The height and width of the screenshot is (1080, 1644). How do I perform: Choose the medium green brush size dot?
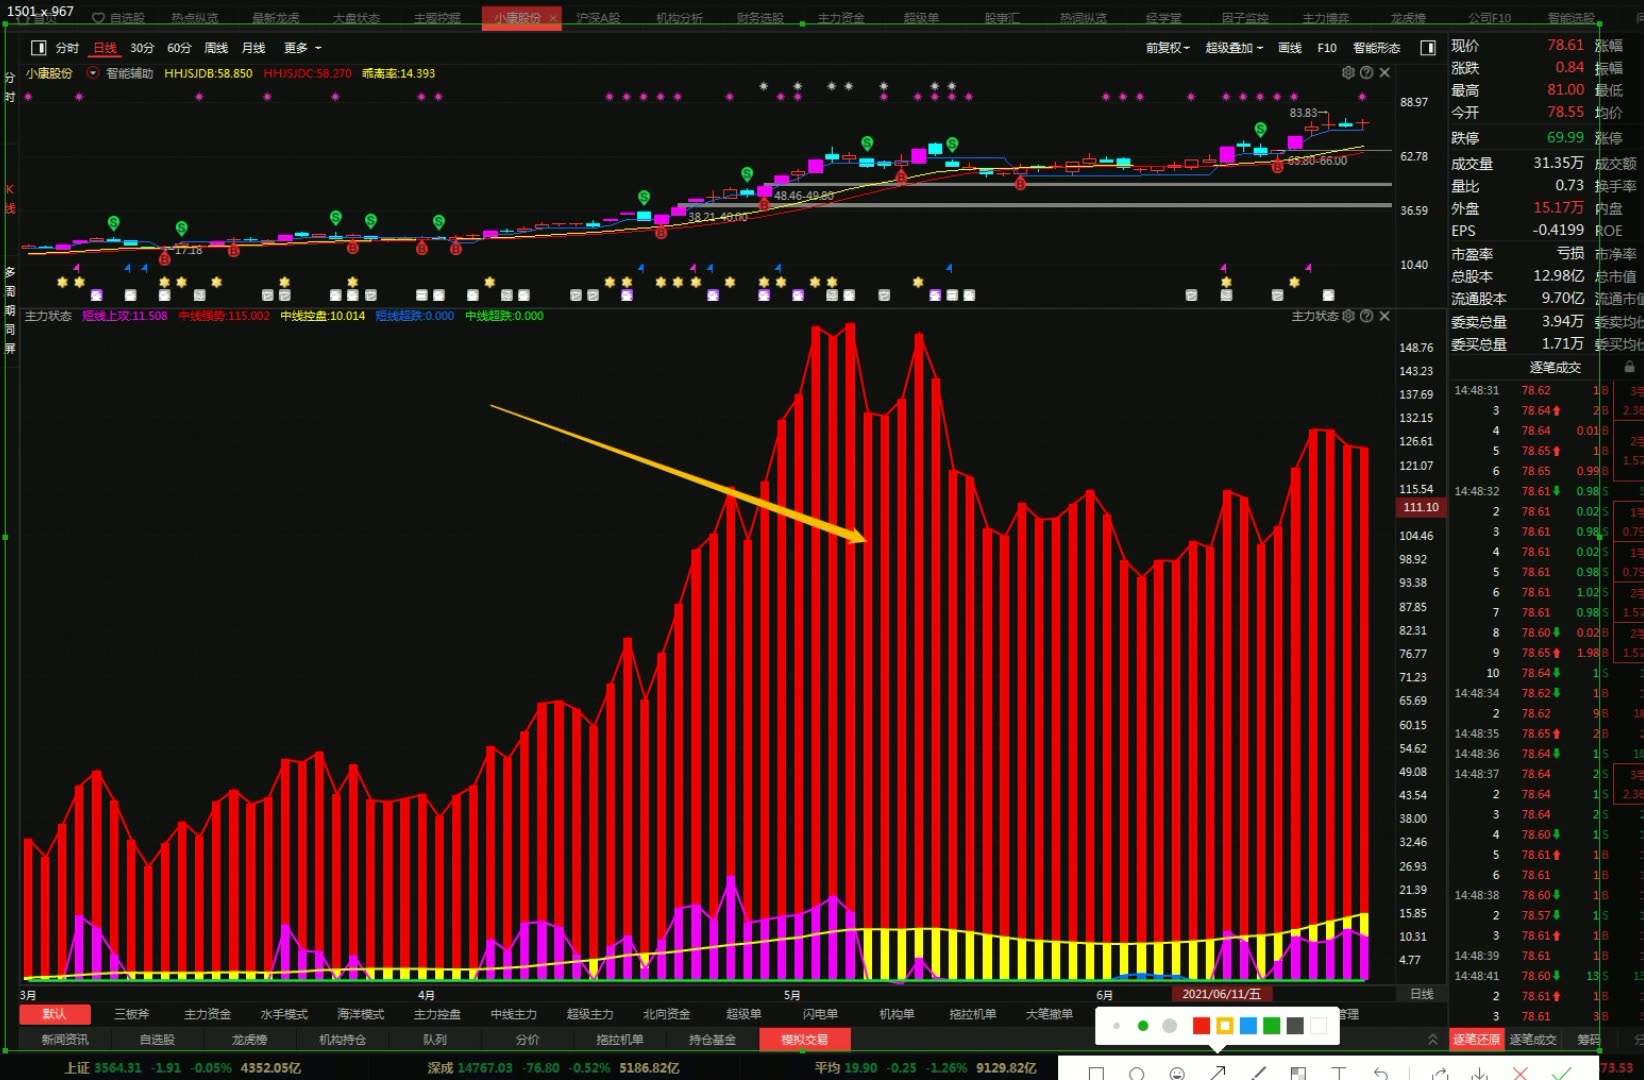coord(1142,1026)
